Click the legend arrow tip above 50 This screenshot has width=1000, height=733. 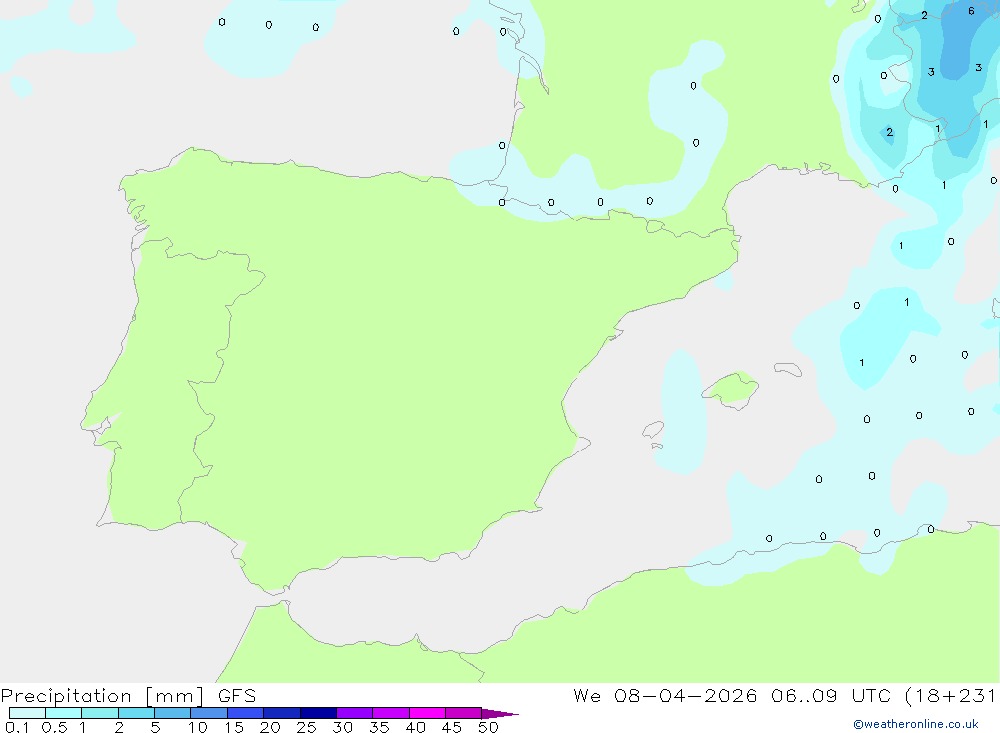tap(500, 714)
